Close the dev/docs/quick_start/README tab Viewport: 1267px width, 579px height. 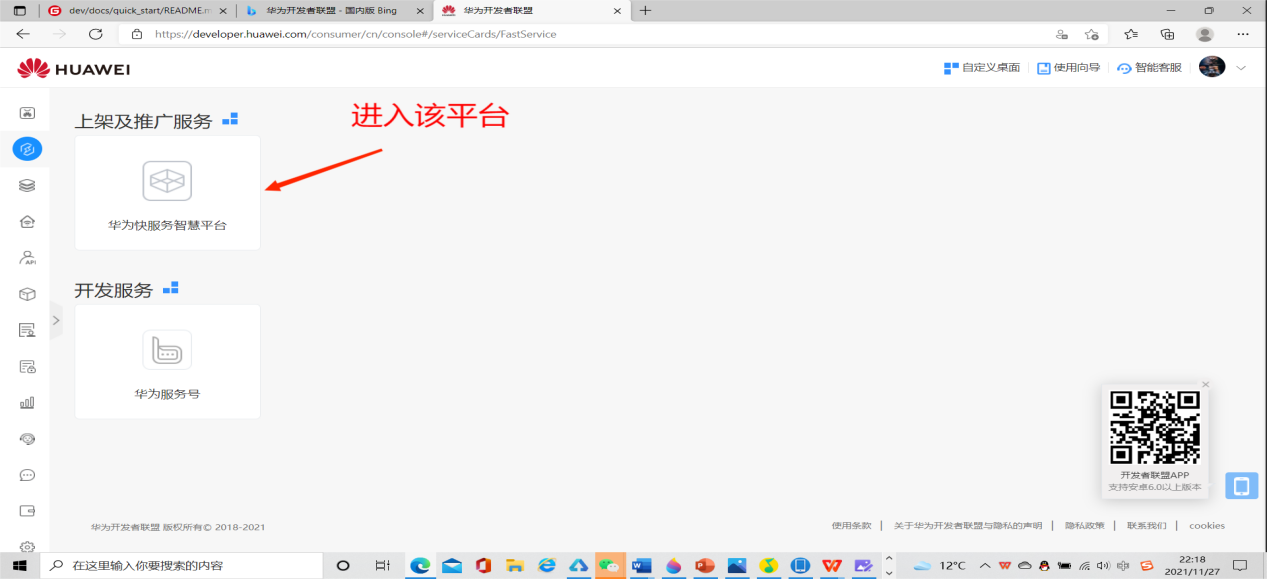[x=223, y=10]
